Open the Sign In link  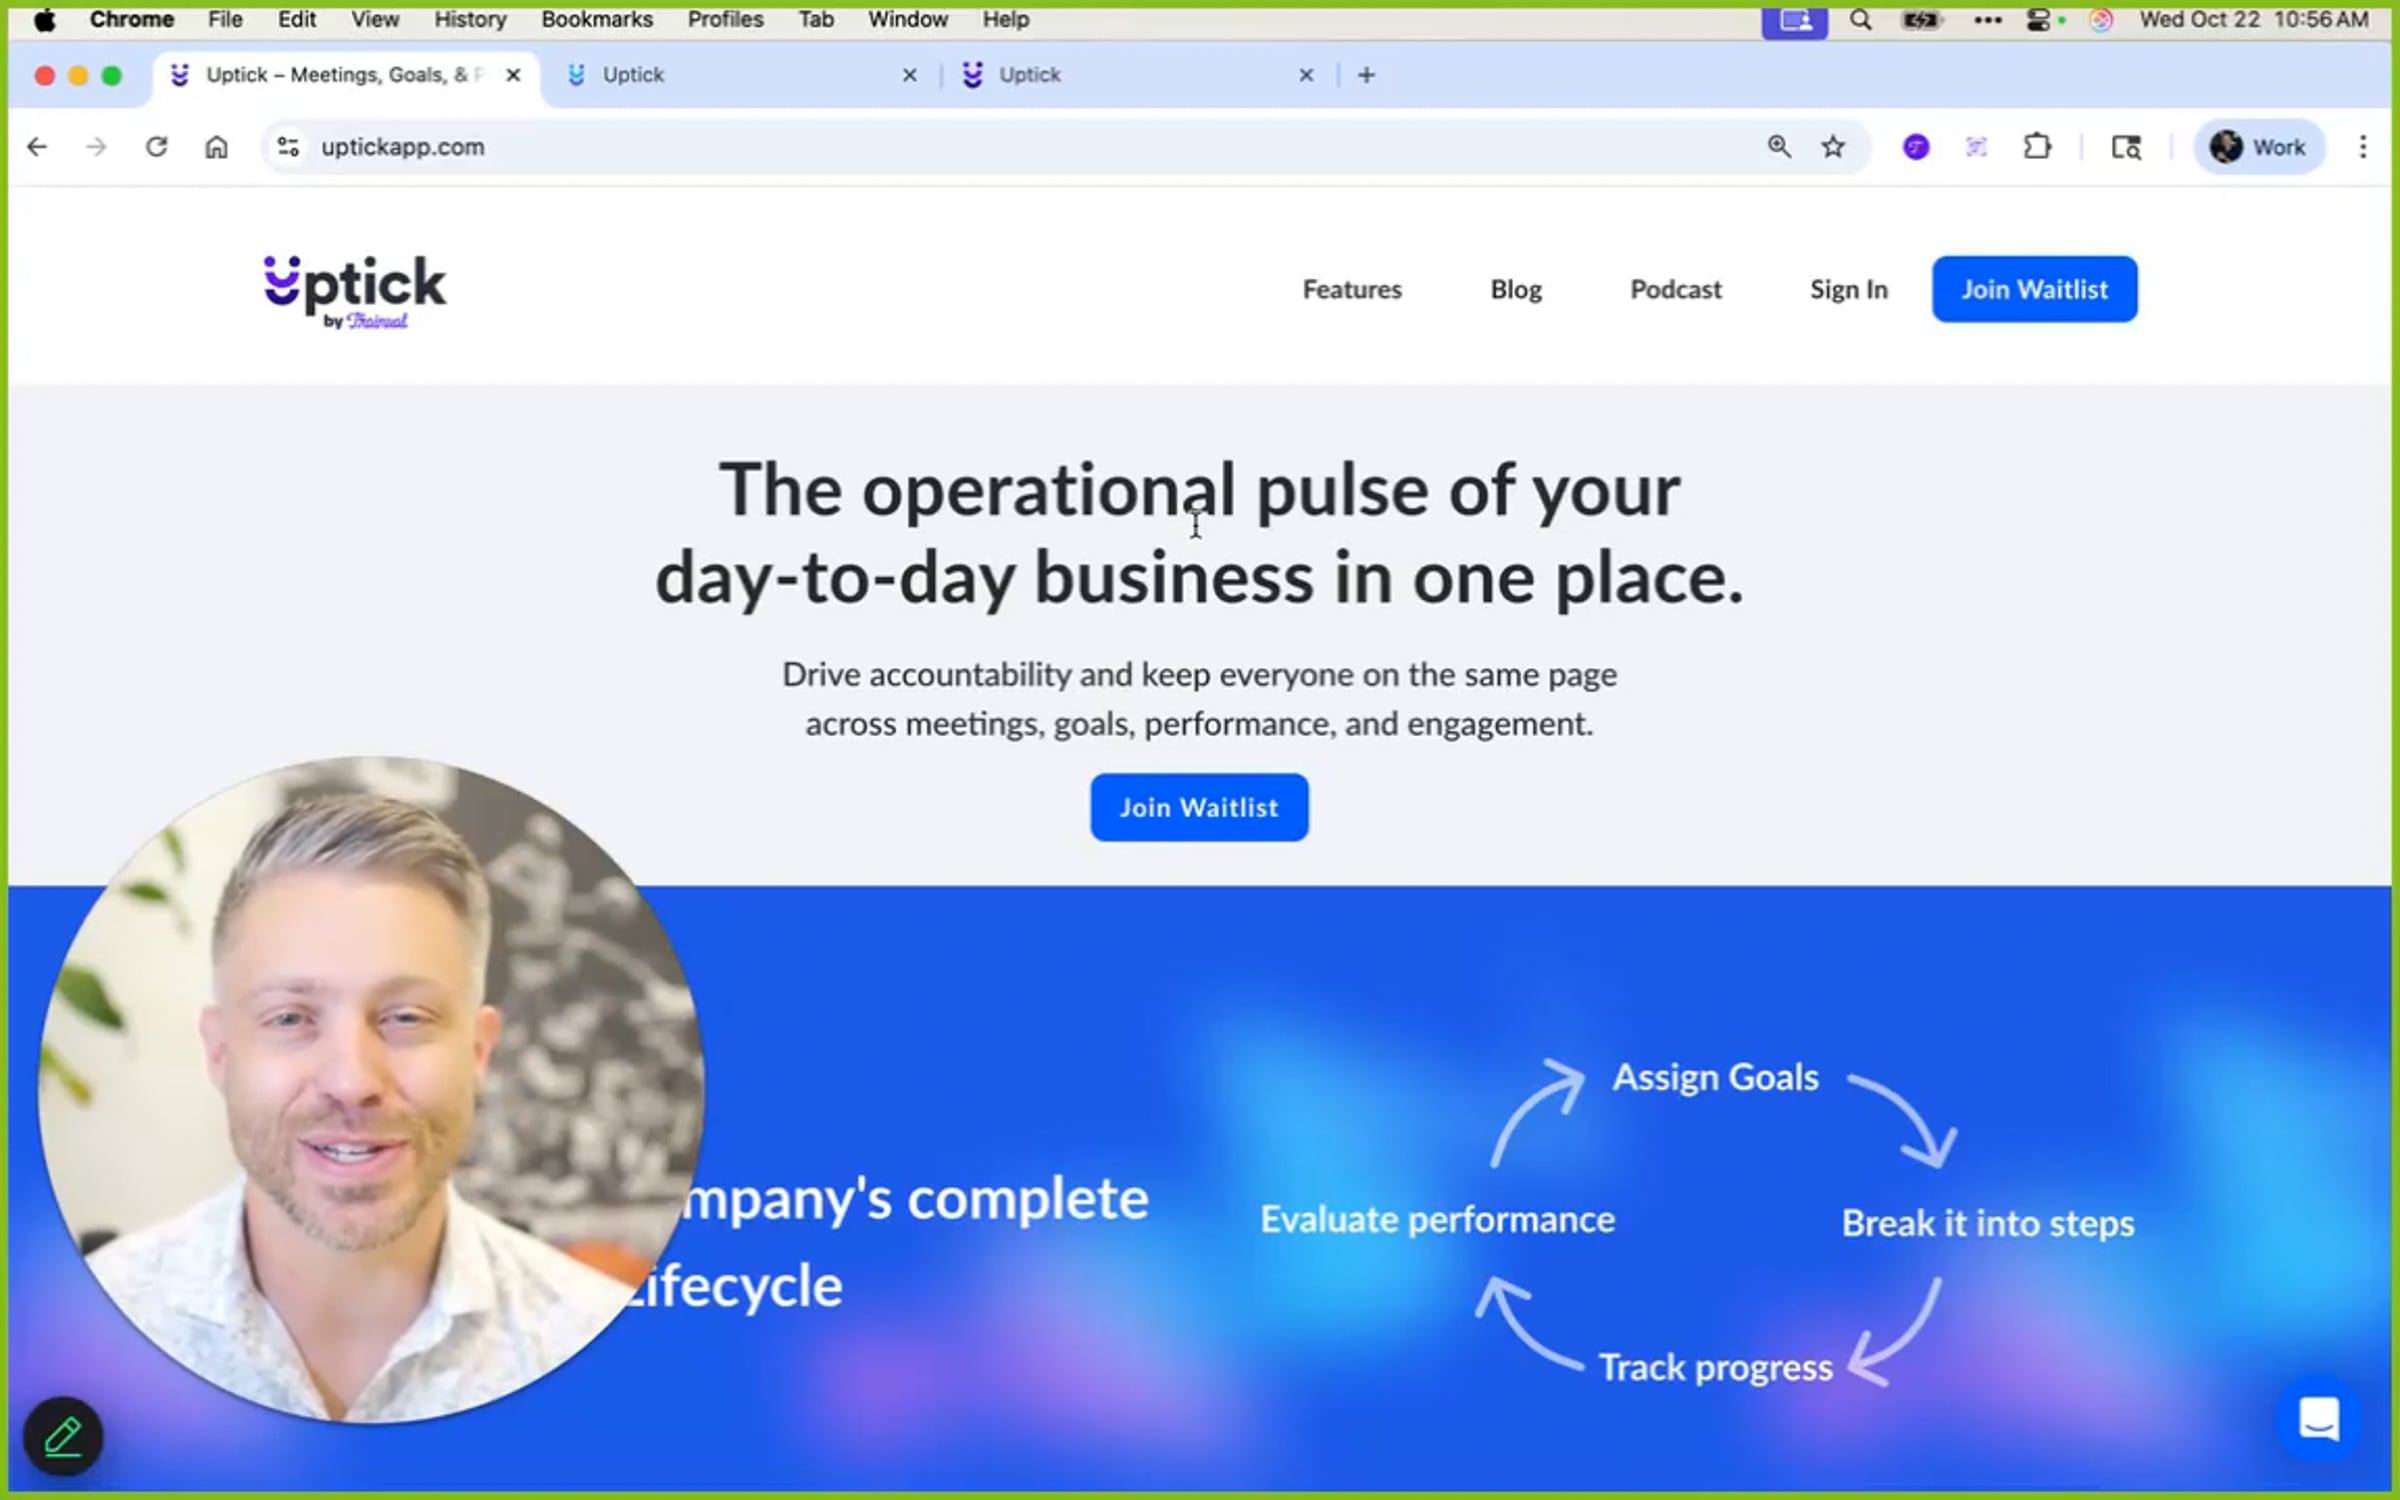(x=1848, y=289)
